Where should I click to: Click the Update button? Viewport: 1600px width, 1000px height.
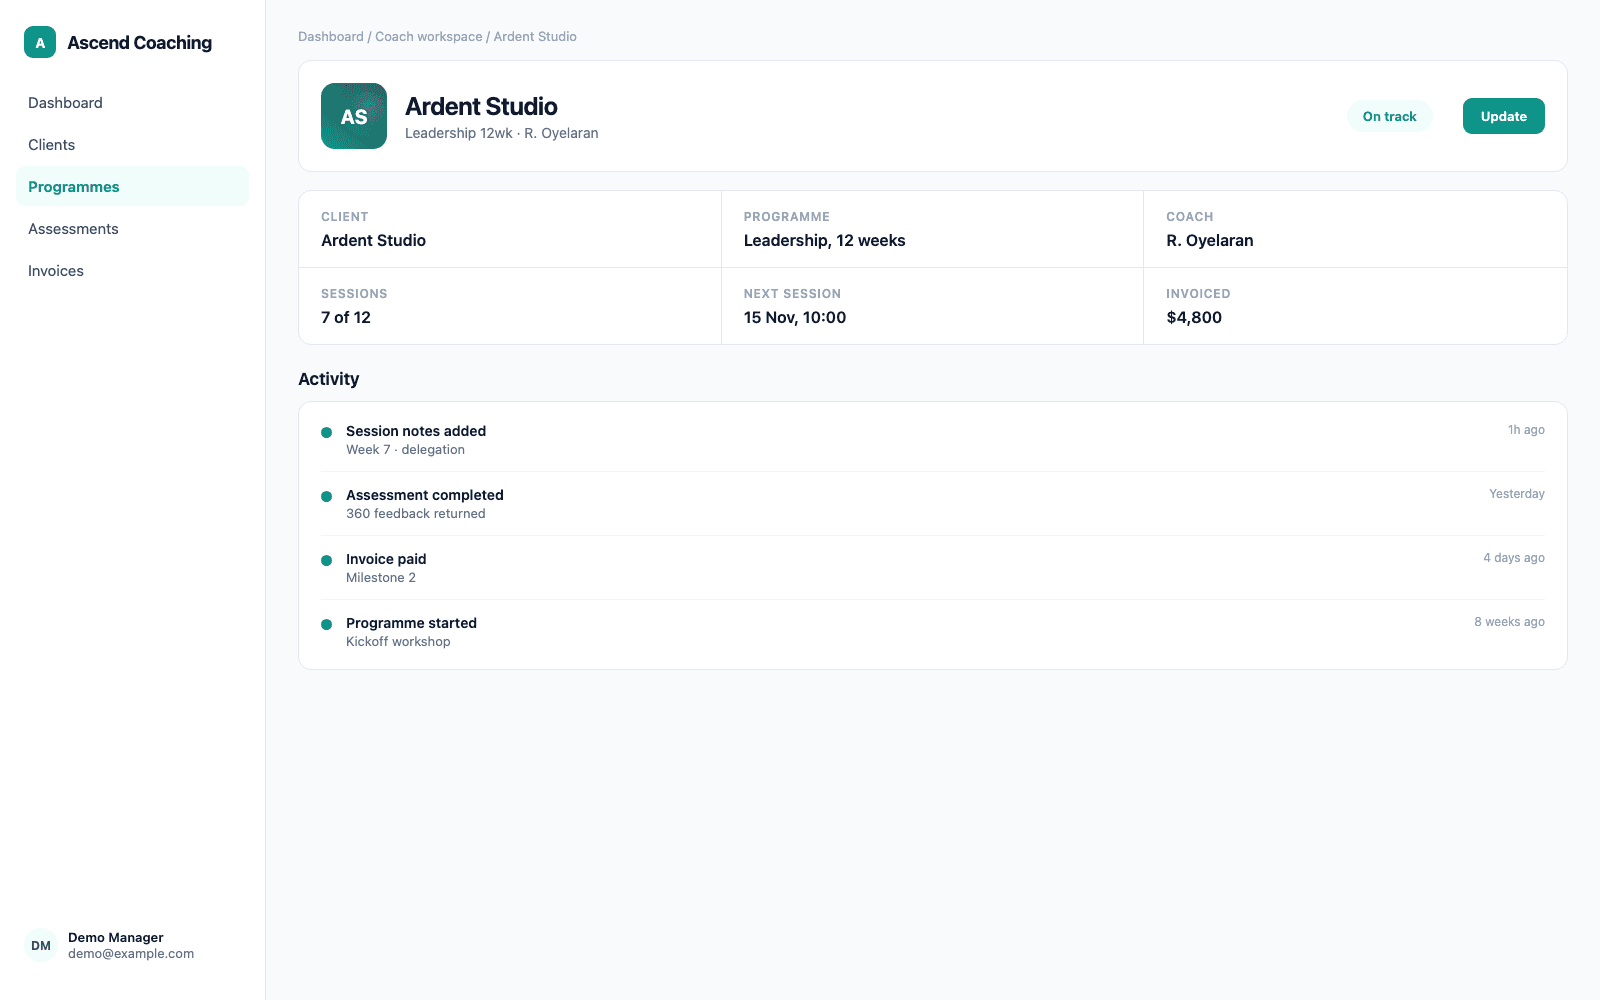[1504, 116]
